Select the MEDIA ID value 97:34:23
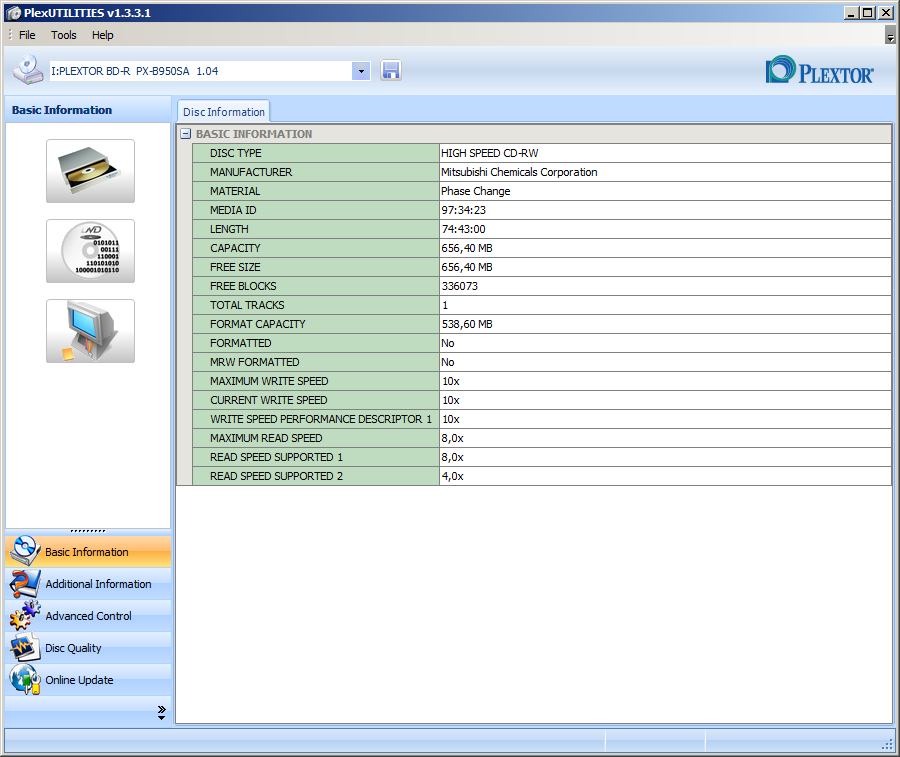Screen dimensions: 900x757 [x=463, y=210]
